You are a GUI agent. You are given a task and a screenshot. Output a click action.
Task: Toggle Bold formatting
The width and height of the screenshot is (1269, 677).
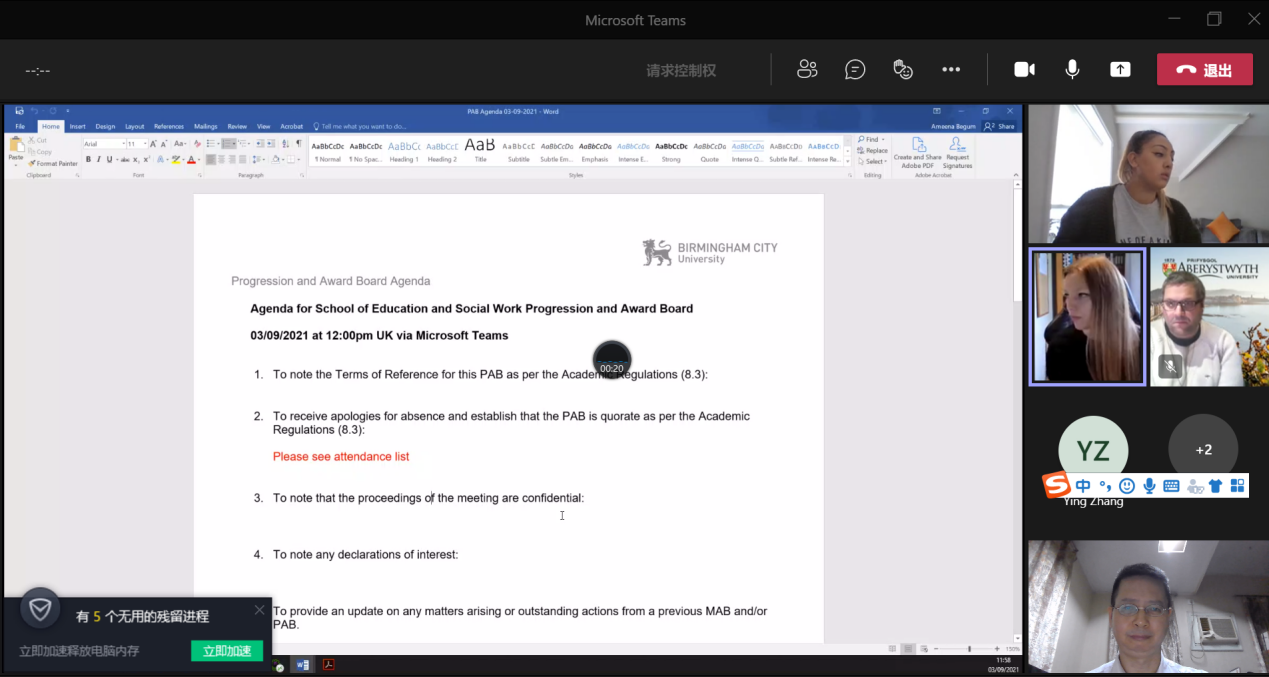(x=88, y=159)
